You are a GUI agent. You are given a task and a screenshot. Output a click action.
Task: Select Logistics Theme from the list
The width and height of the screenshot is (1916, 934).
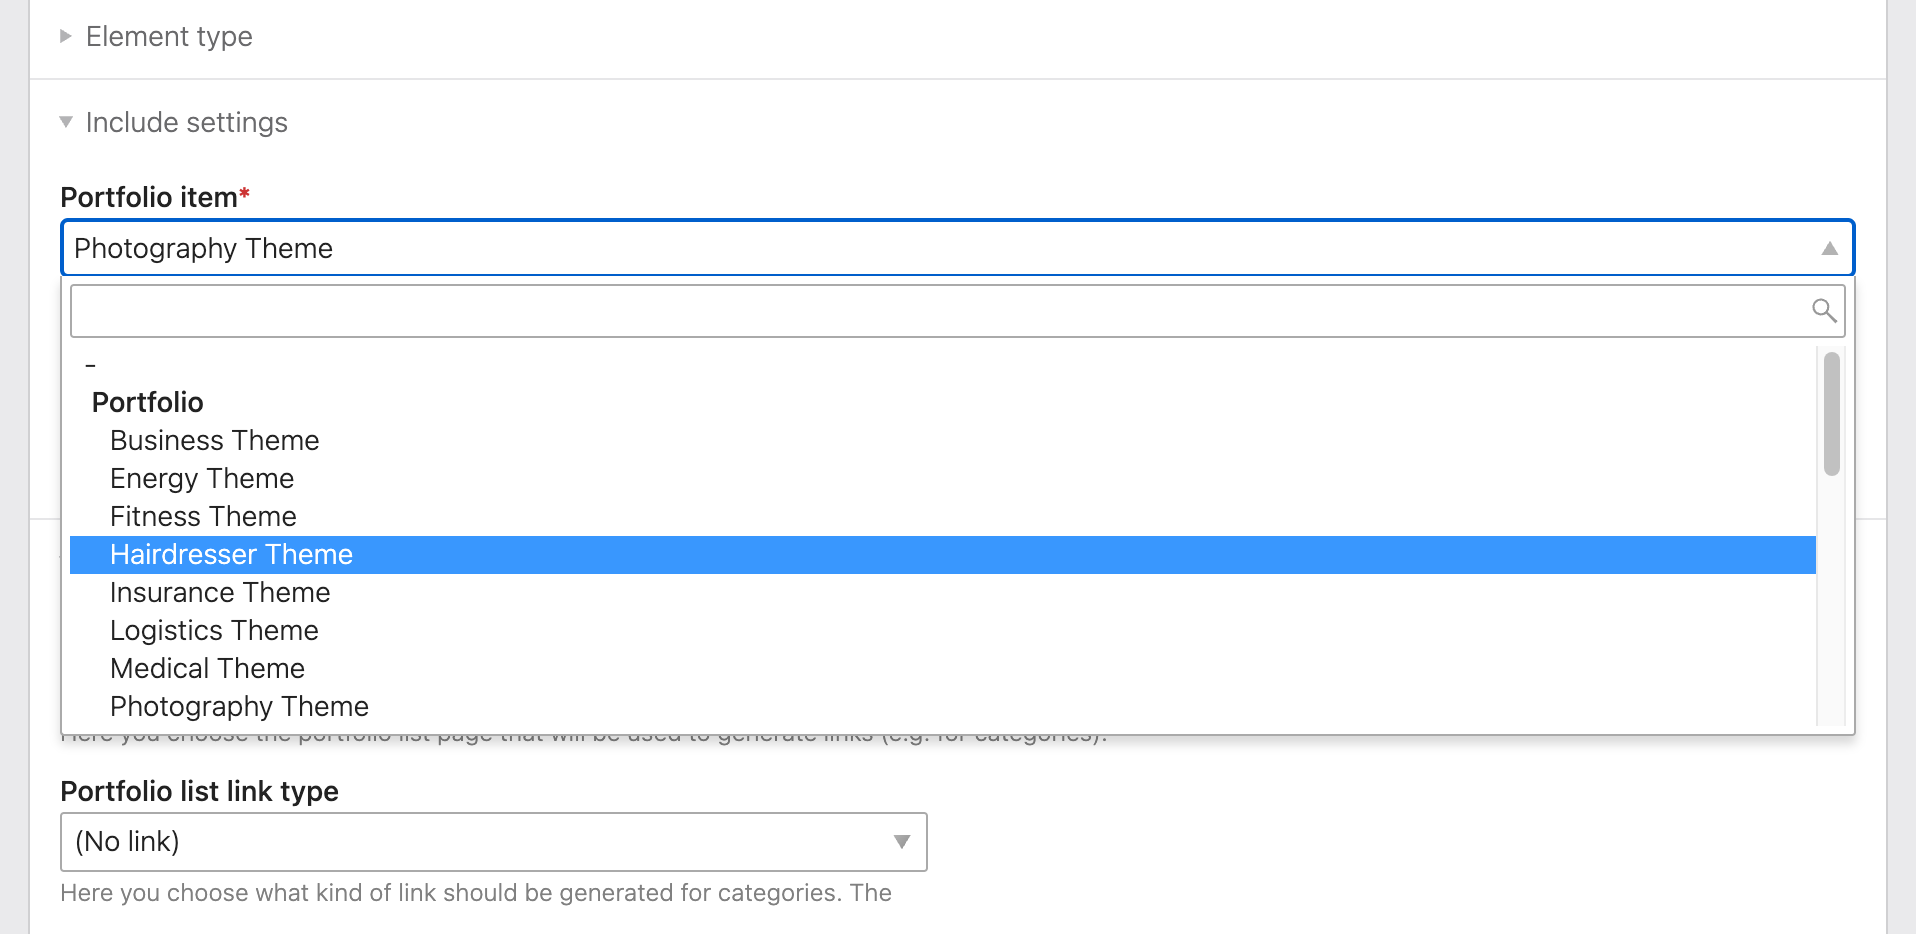(214, 630)
